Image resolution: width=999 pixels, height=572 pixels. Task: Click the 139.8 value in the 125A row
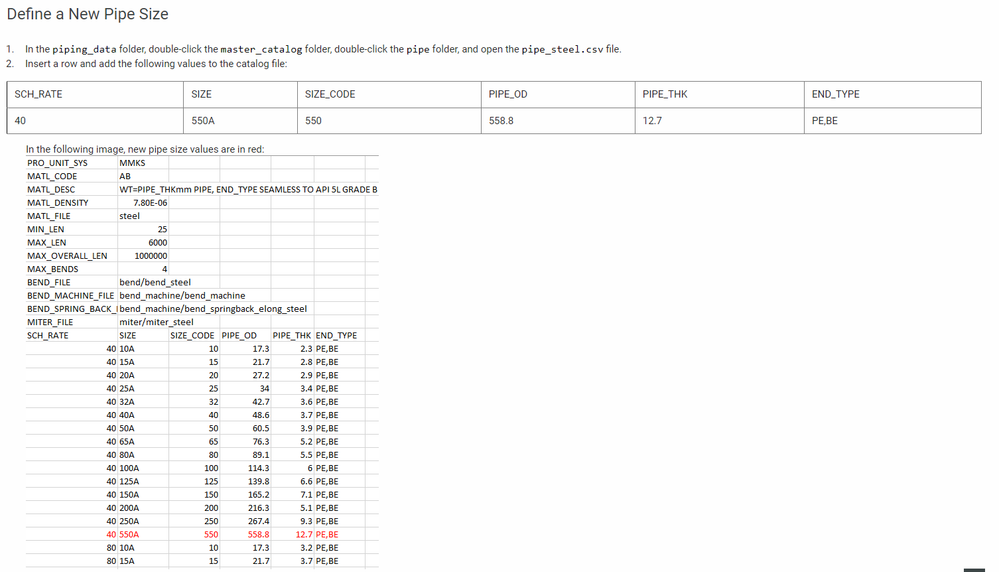[259, 482]
